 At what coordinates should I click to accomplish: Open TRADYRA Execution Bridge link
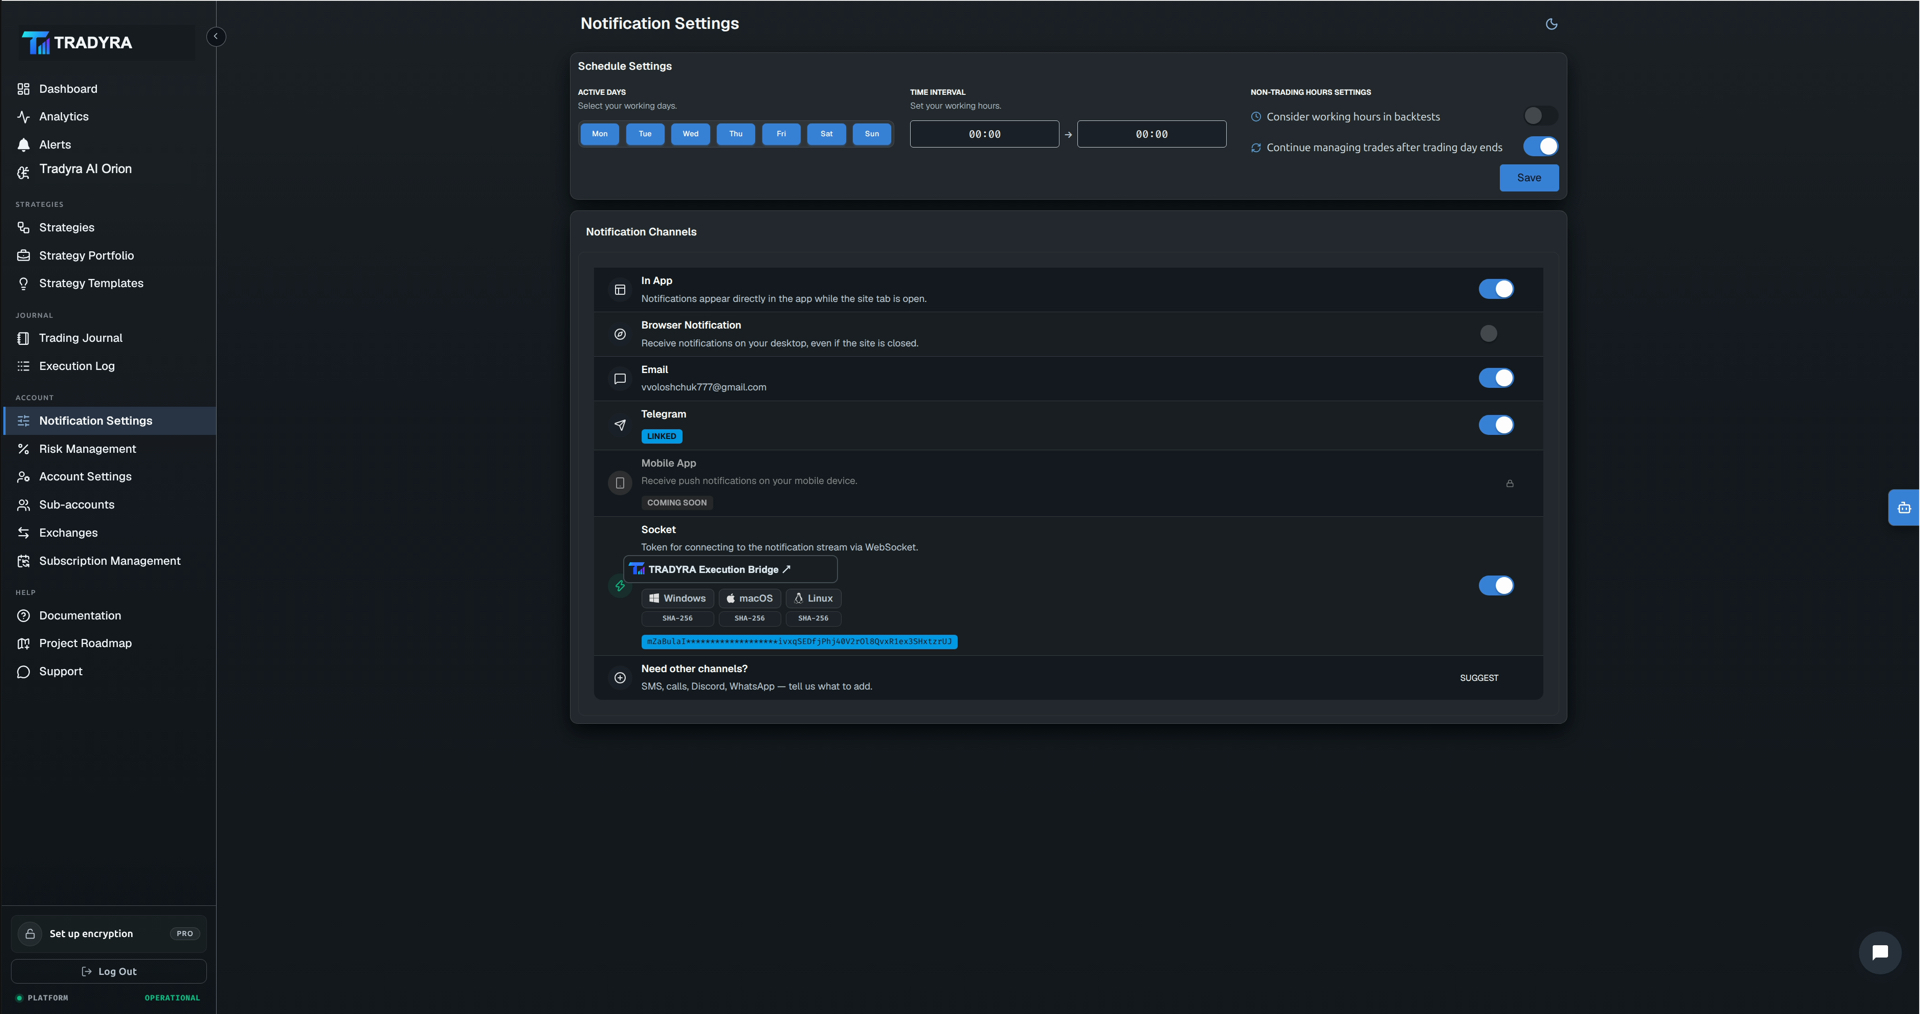730,570
